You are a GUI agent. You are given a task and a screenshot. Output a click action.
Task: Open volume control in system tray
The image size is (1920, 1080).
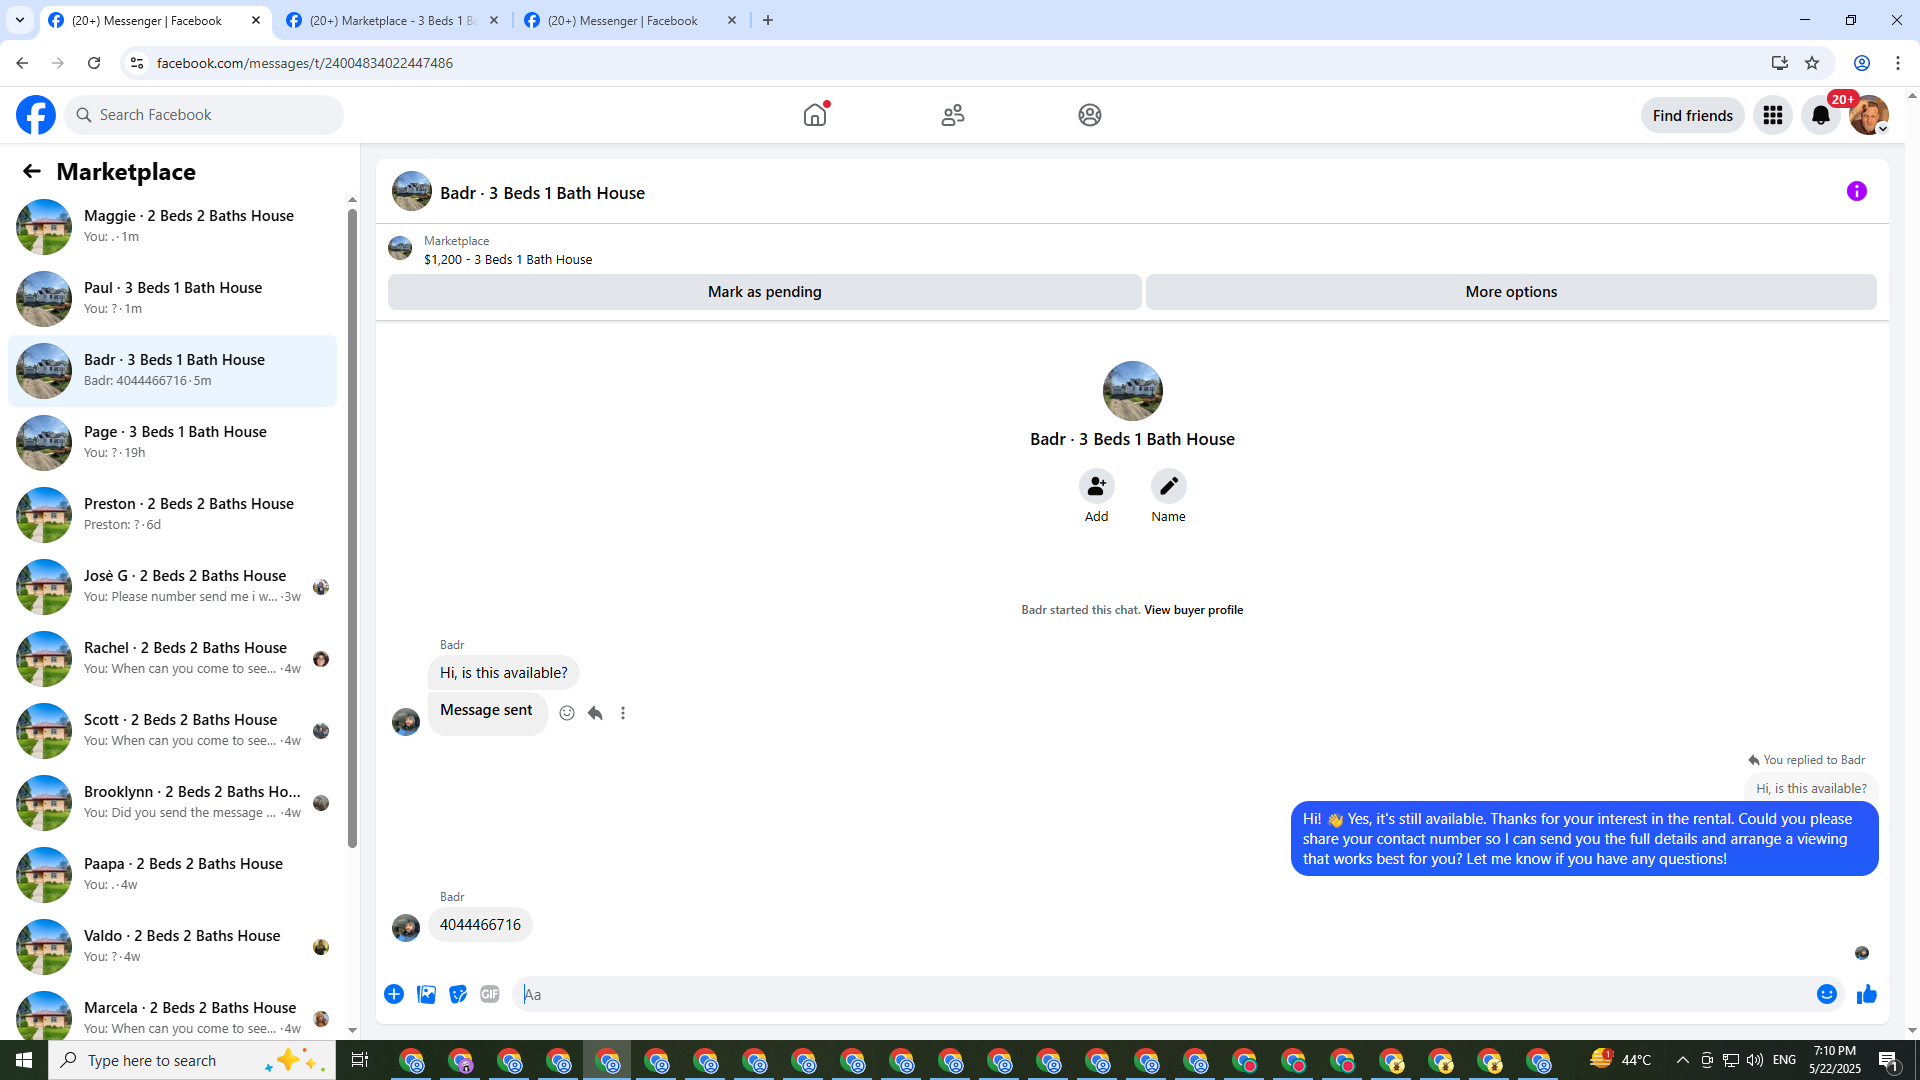[1755, 1060]
